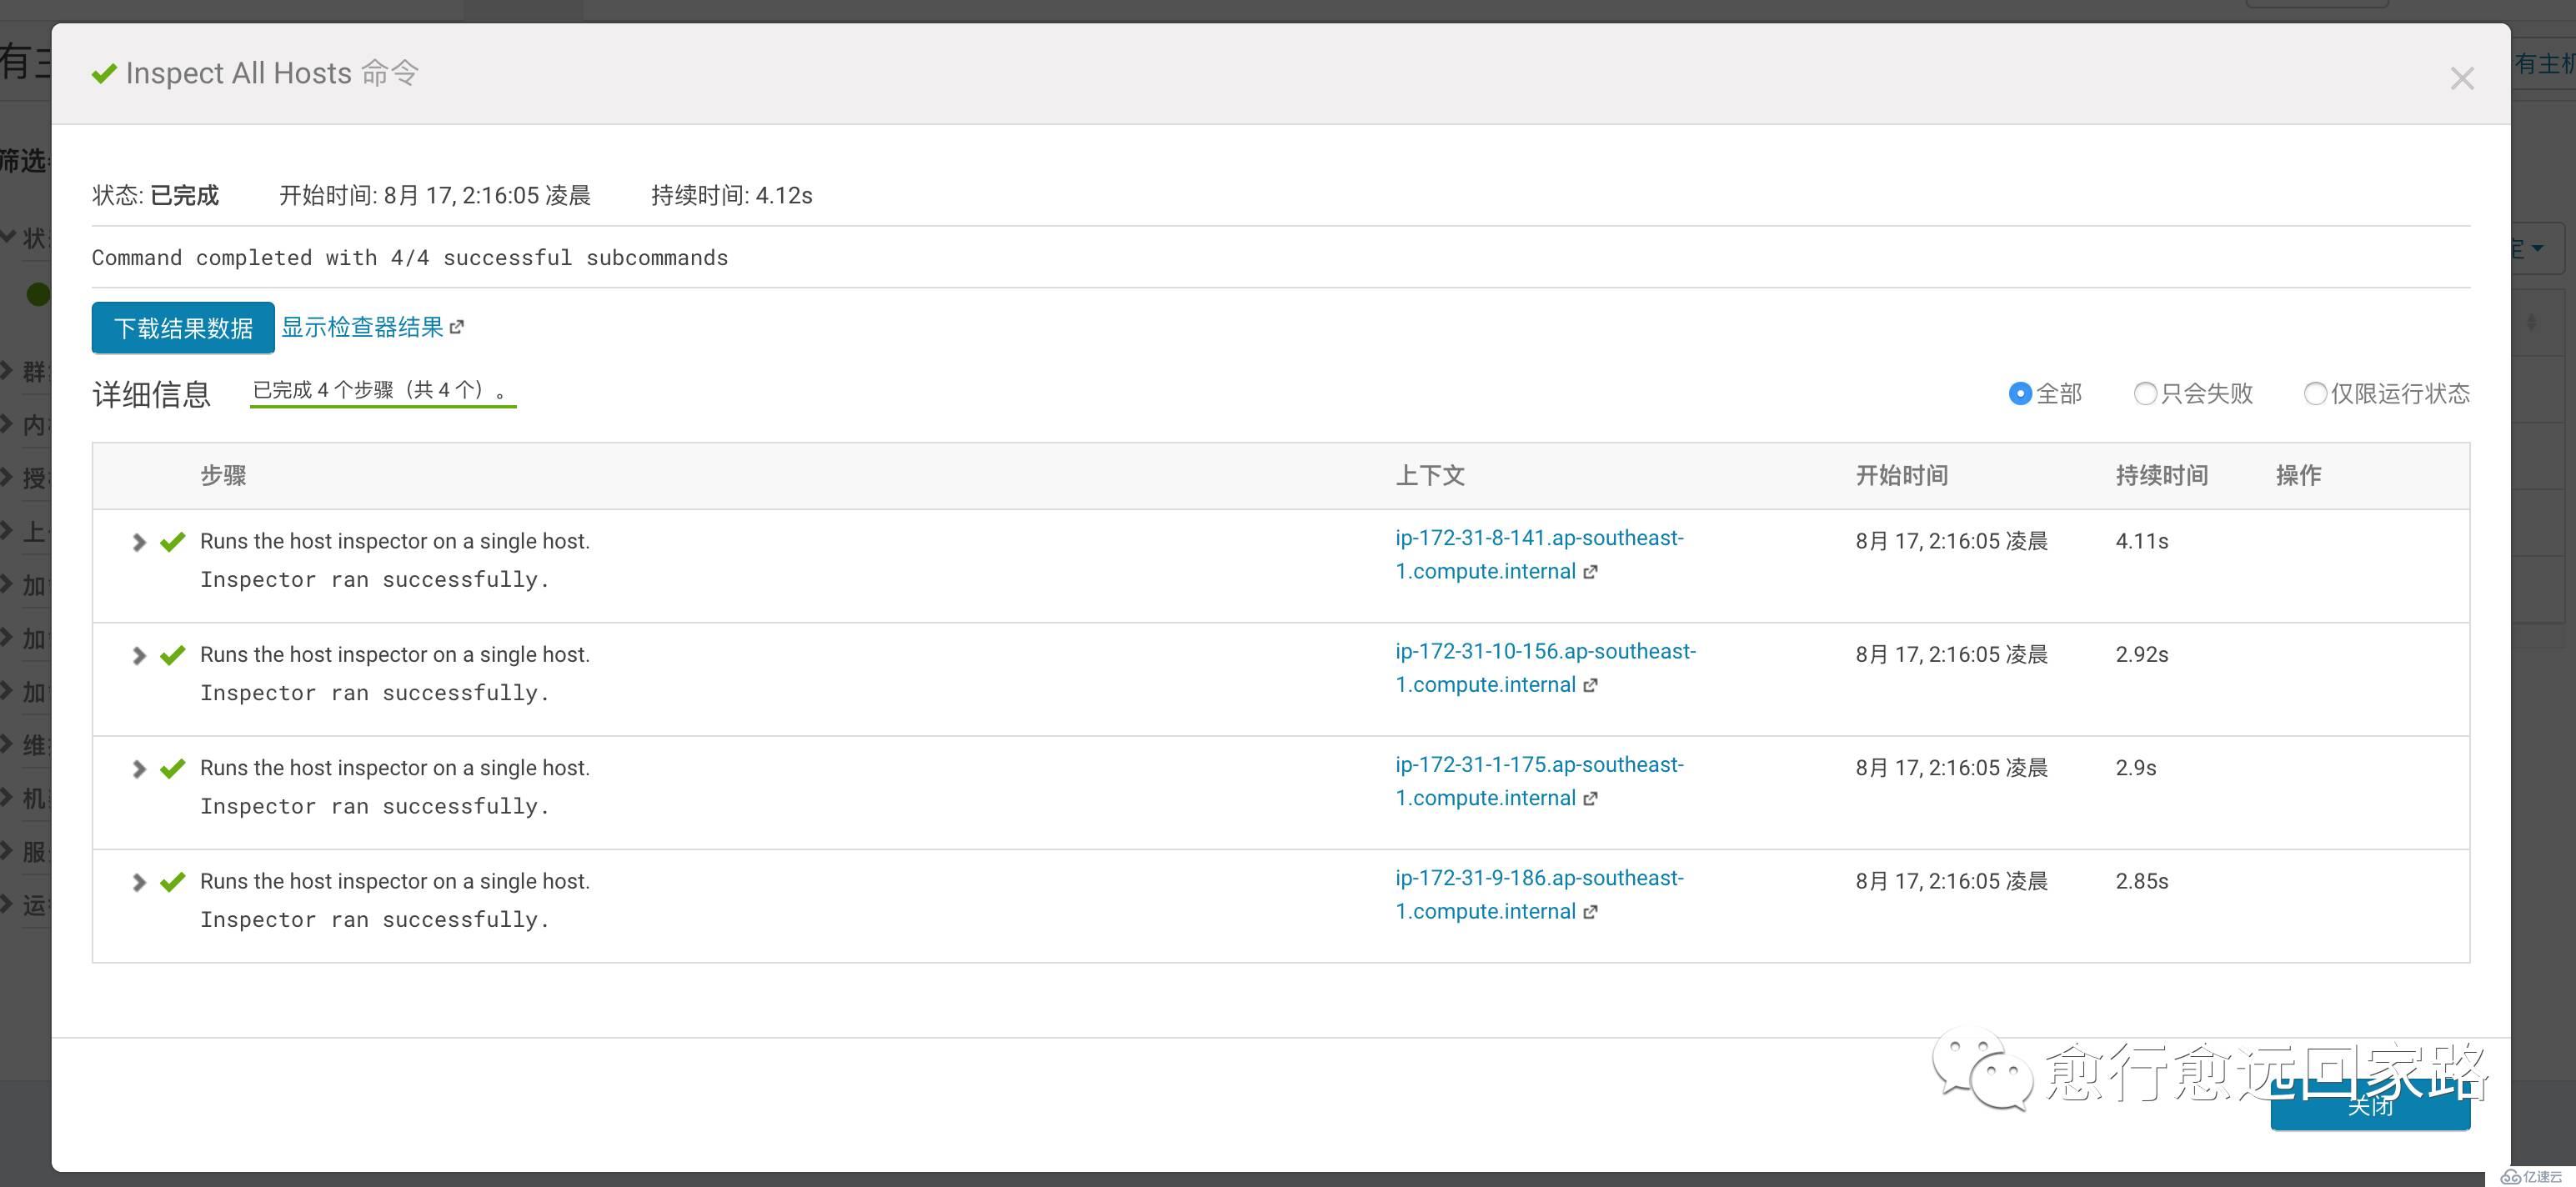2576x1187 pixels.
Task: Expand the step row for ip-172-31-1-175
Action: (x=139, y=768)
